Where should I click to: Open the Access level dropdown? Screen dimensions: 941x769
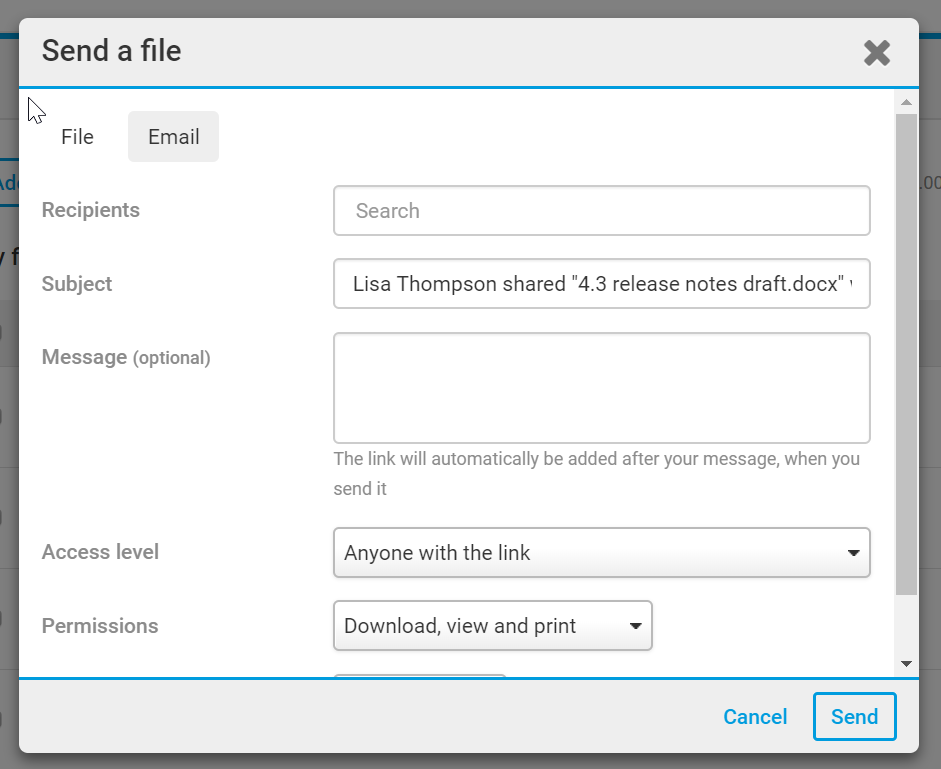pos(601,553)
